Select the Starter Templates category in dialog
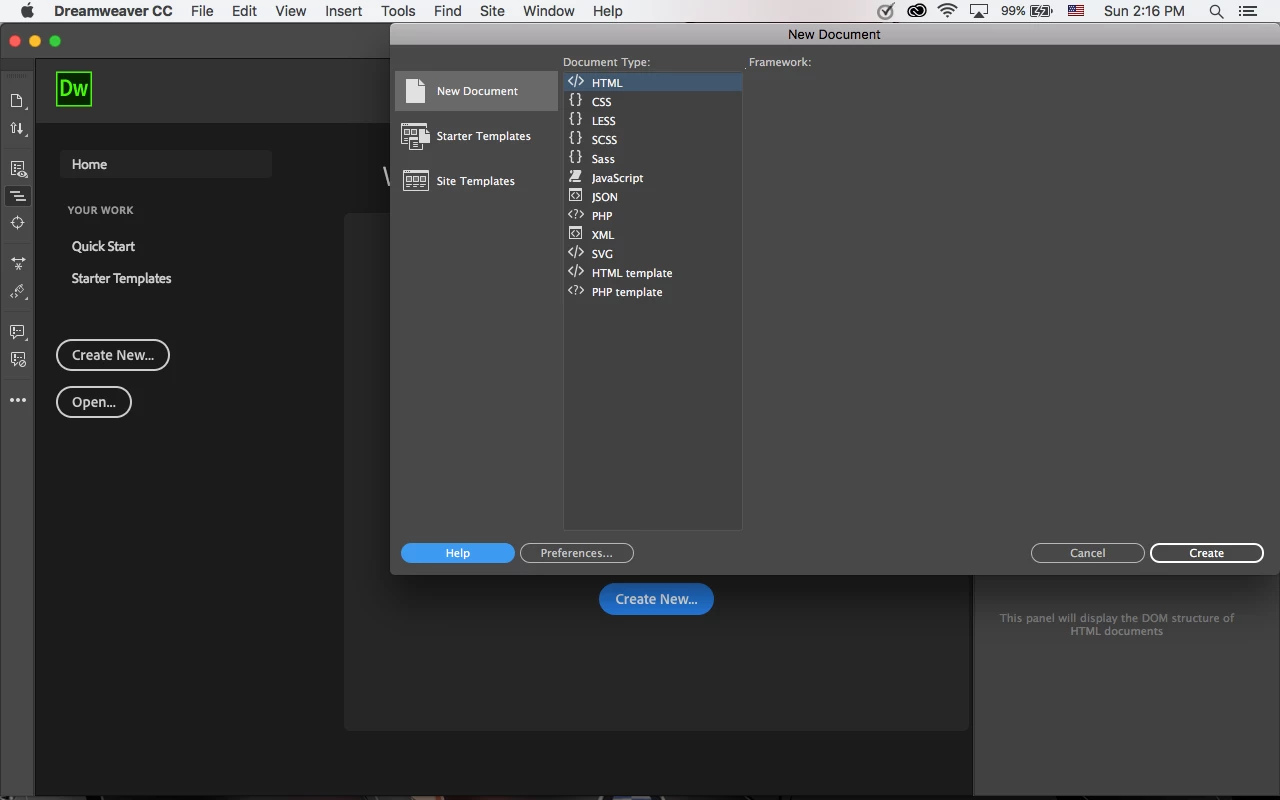Viewport: 1280px width, 800px height. [476, 136]
